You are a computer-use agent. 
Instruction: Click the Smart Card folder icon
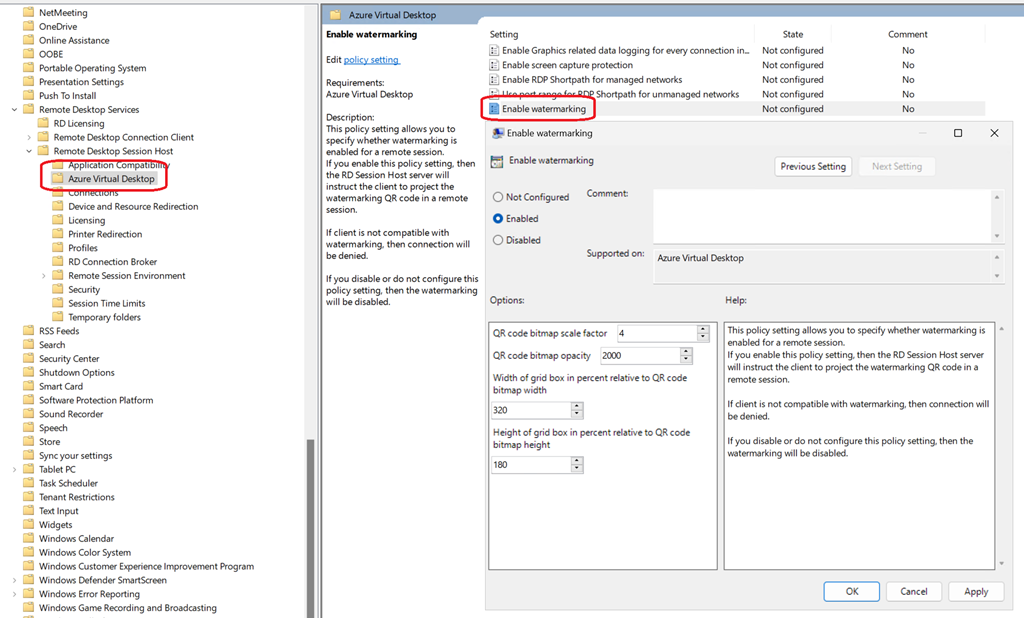tap(28, 386)
